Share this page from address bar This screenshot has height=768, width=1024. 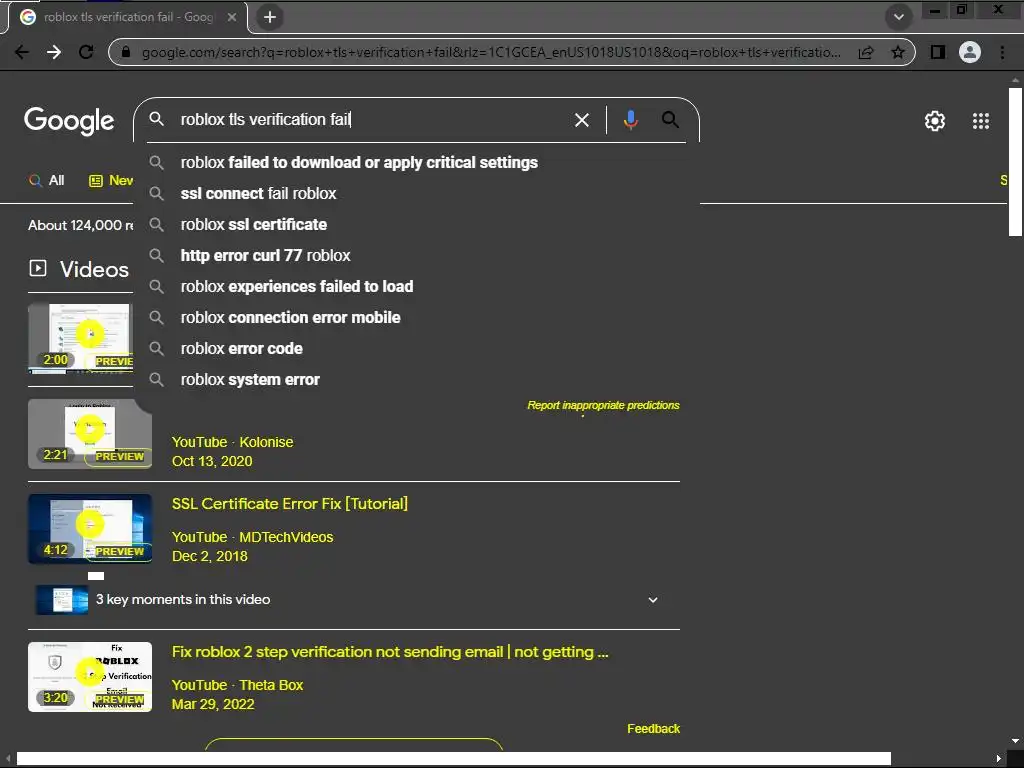866,52
